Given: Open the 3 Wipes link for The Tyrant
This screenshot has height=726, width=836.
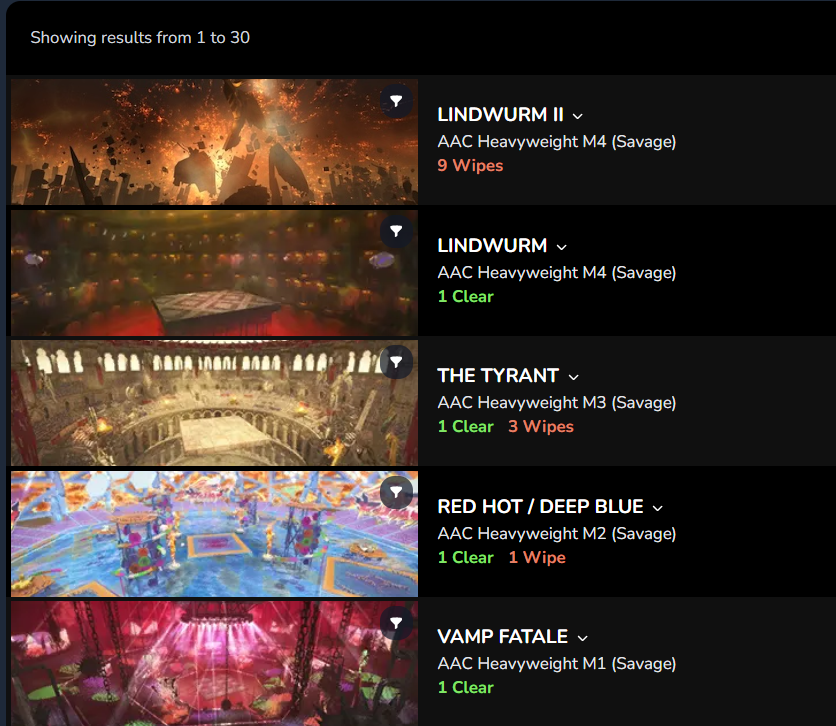Looking at the screenshot, I should coord(541,426).
